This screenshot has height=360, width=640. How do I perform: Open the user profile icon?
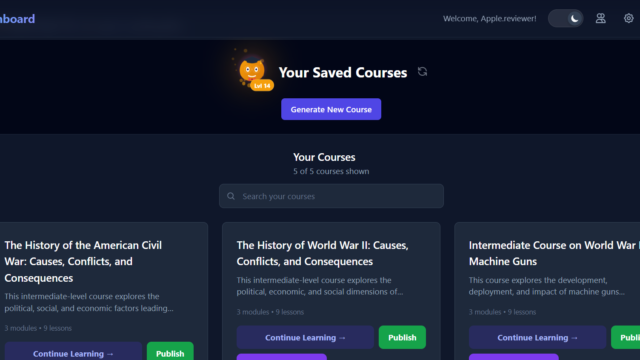600,18
